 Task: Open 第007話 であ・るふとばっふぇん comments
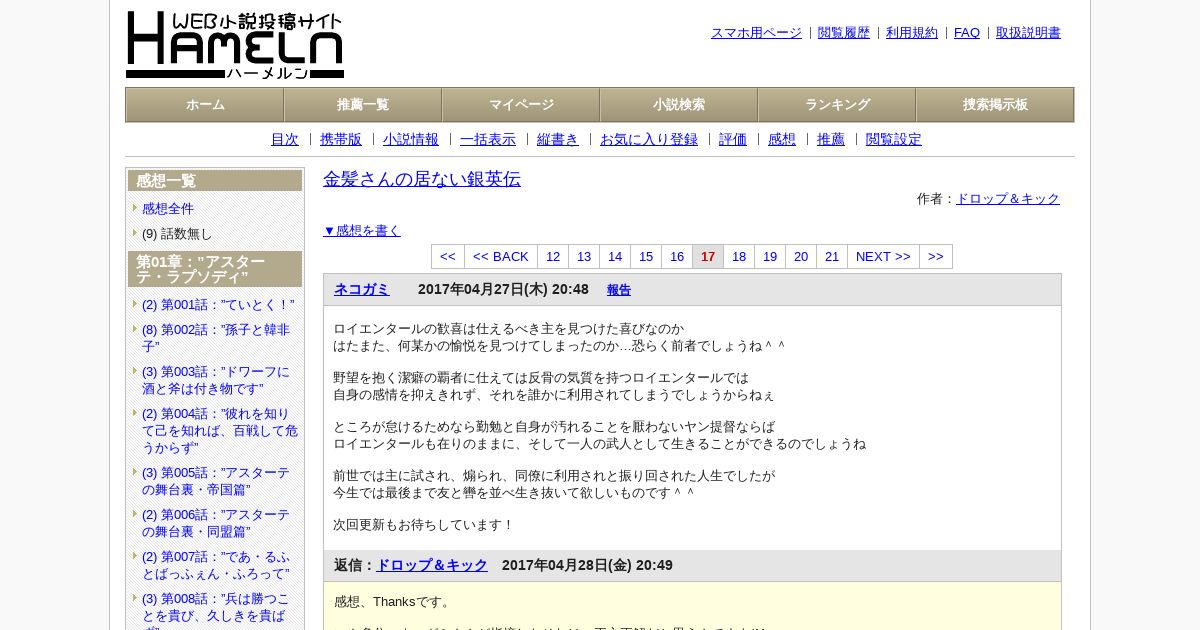coord(216,565)
